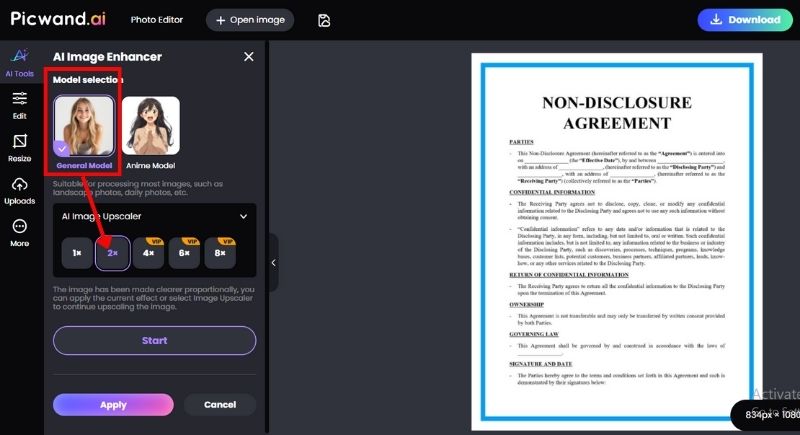Choose the General Model thumbnail
Viewport: 800px width, 435px height.
tap(83, 125)
